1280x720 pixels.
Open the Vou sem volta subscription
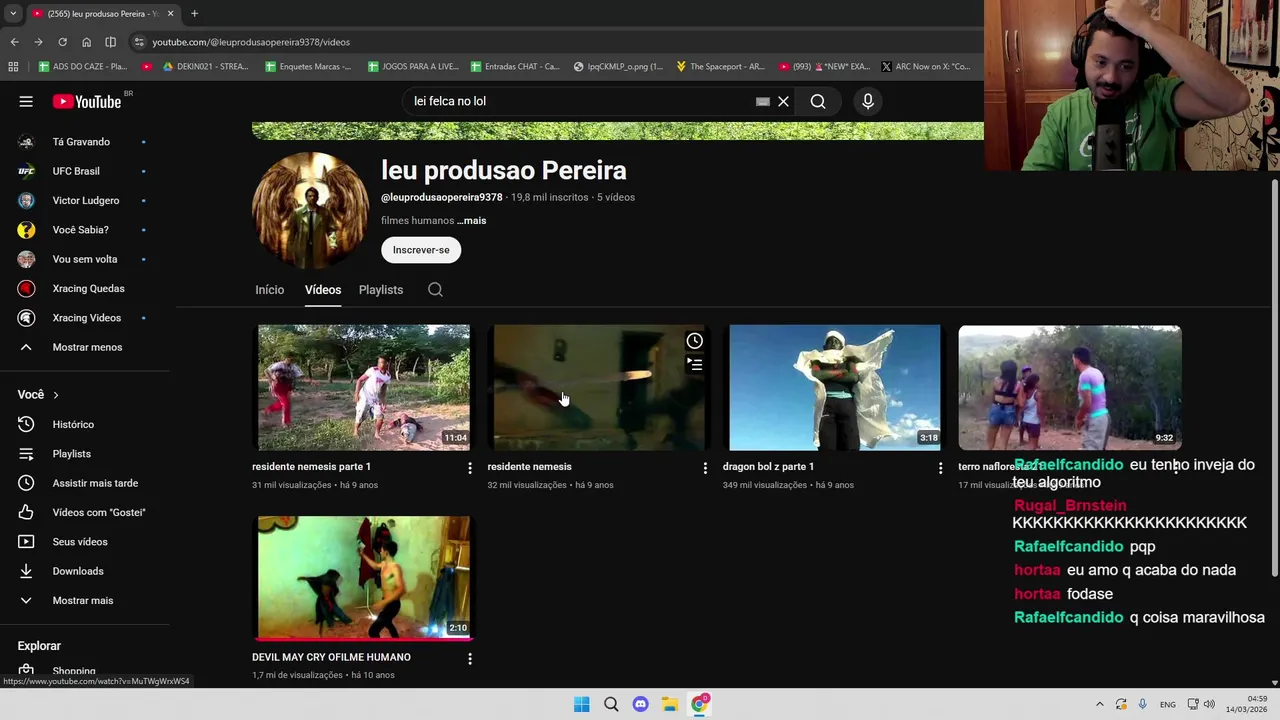coord(85,259)
